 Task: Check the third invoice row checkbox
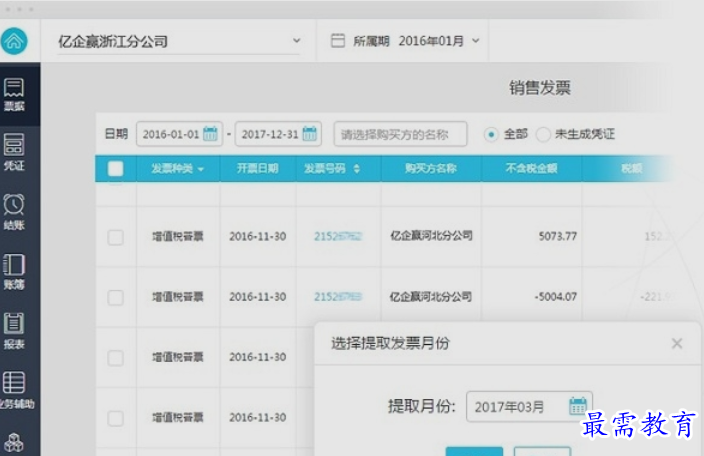(x=115, y=358)
